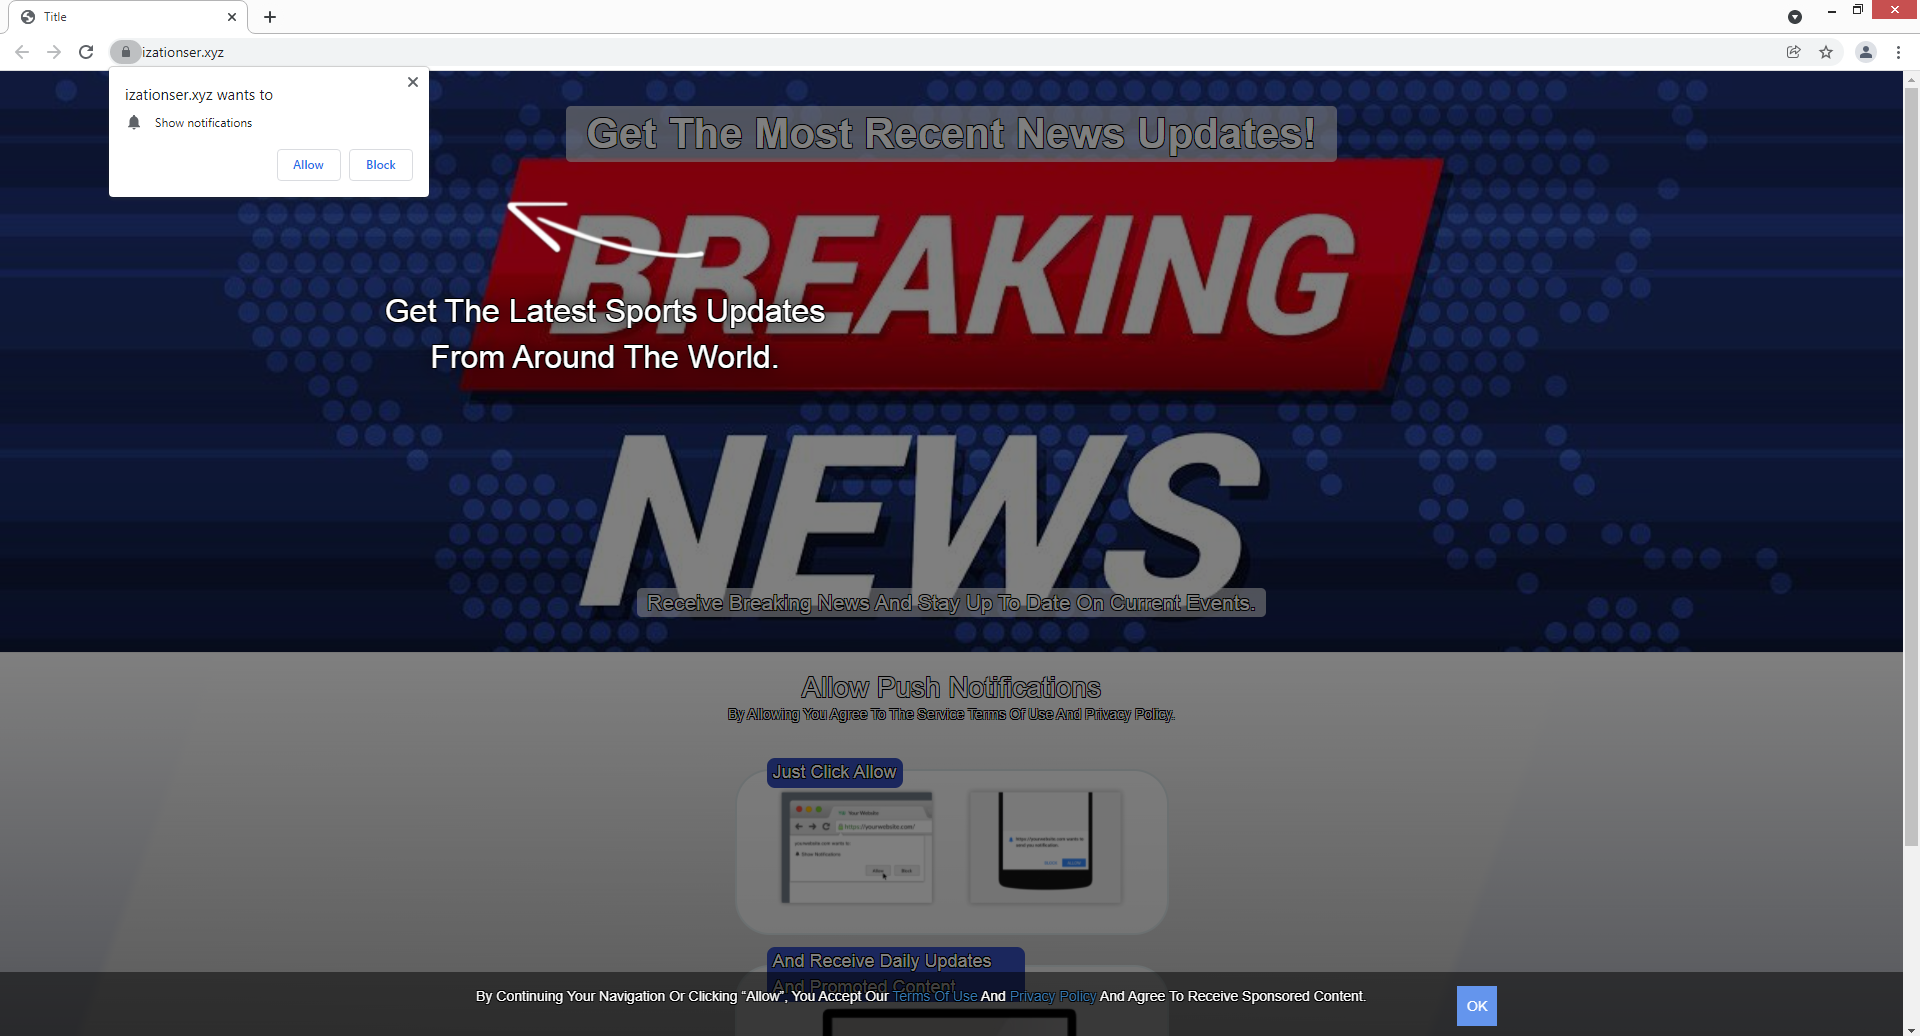Bookmark this tab with the star icon
Screen dimensions: 1920x1036
pyautogui.click(x=1826, y=52)
